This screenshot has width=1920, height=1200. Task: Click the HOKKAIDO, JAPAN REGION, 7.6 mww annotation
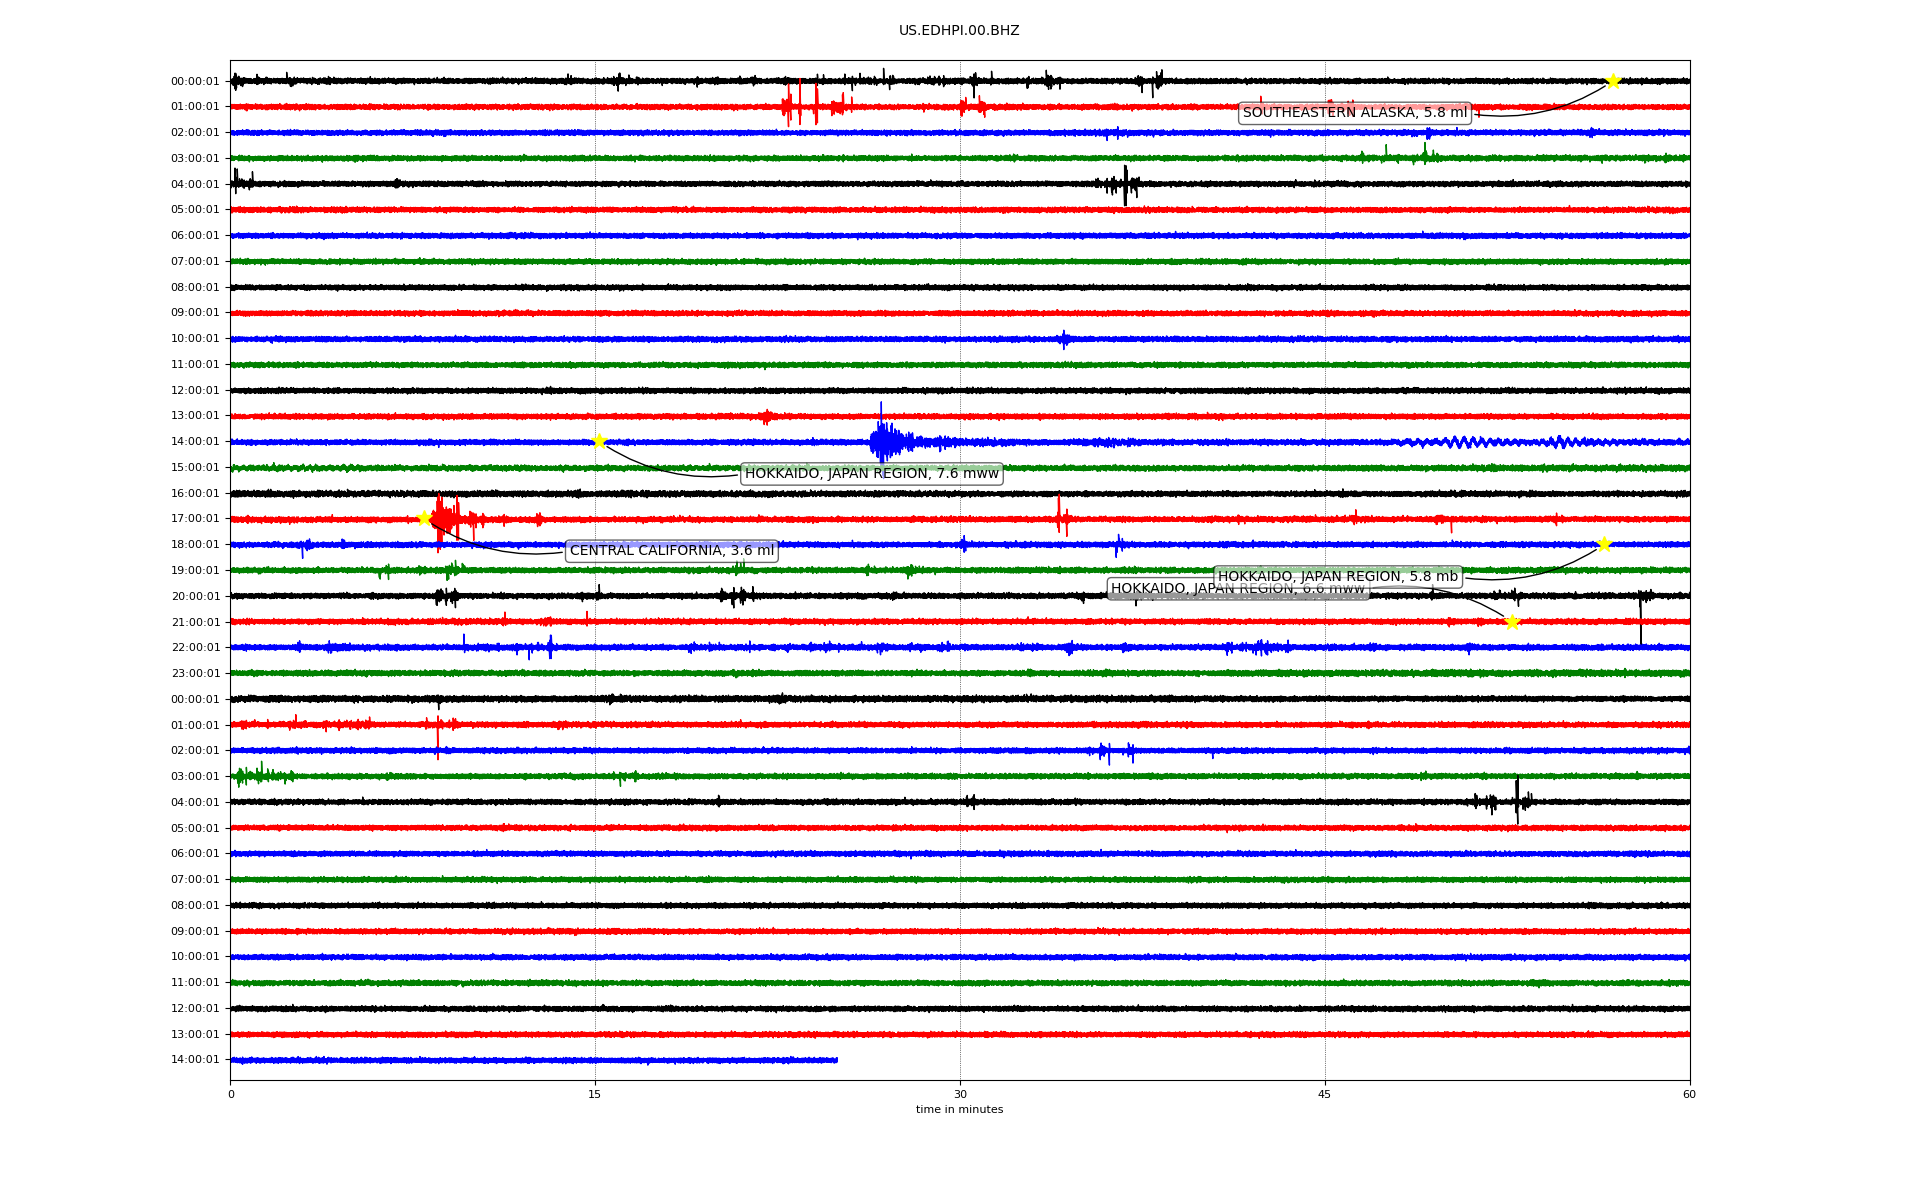coord(871,474)
